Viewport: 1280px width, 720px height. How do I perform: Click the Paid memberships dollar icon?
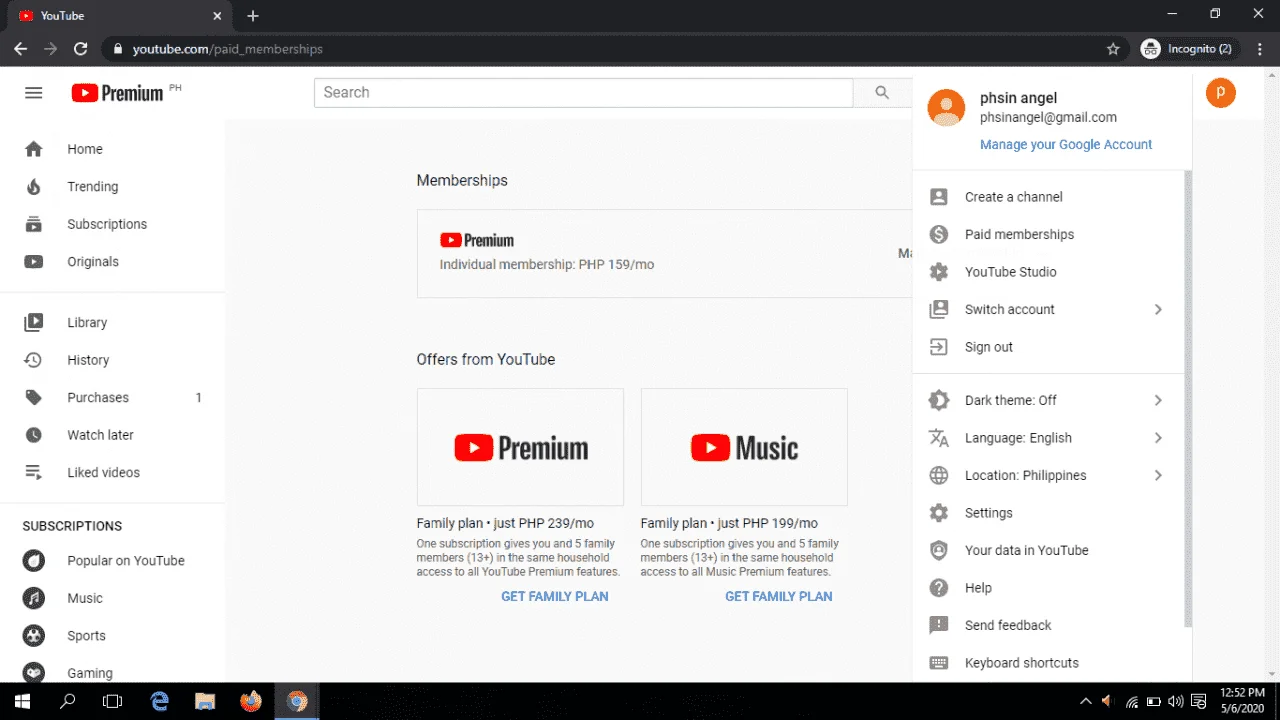(x=938, y=234)
